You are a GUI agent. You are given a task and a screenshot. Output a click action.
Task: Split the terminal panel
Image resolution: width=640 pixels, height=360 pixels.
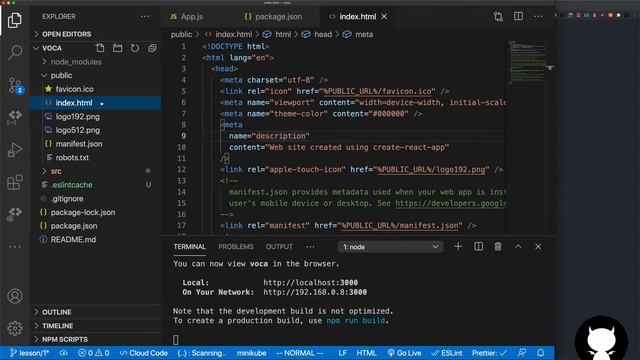pos(478,247)
